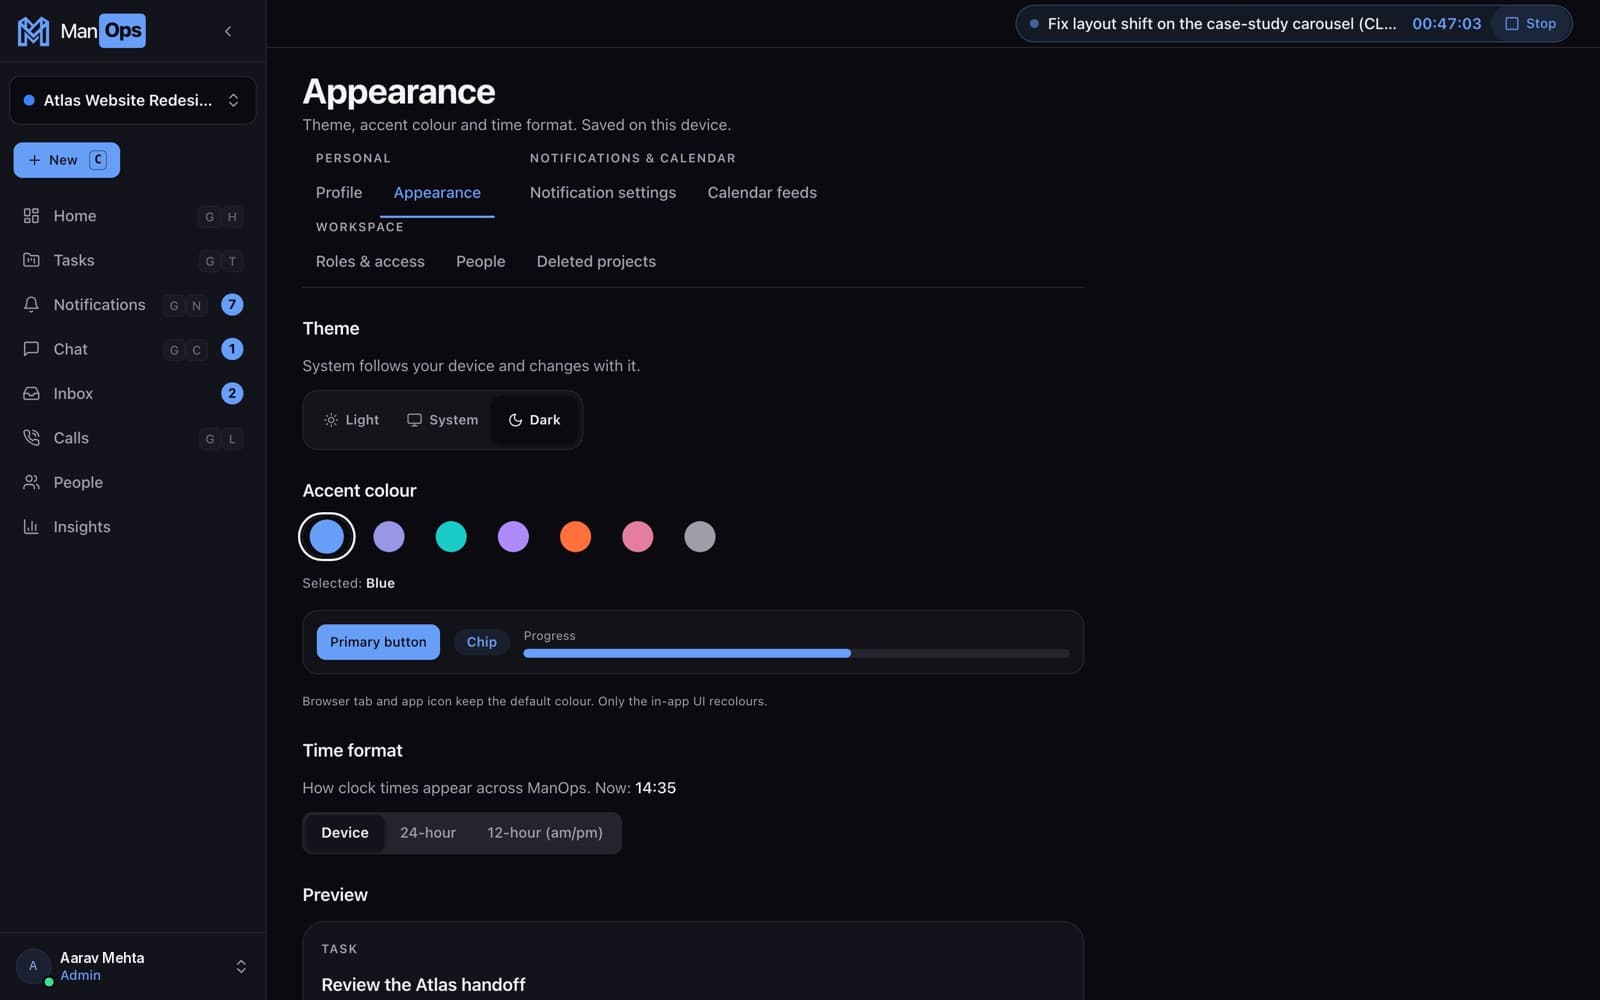Screen dimensions: 1600x1000
Task: Stop the running timer
Action: coord(1531,24)
